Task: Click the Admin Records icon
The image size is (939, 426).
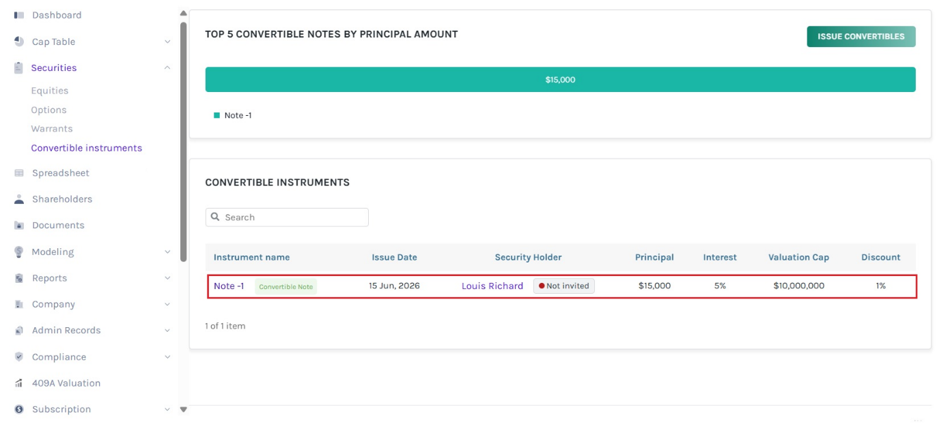Action: coord(19,330)
